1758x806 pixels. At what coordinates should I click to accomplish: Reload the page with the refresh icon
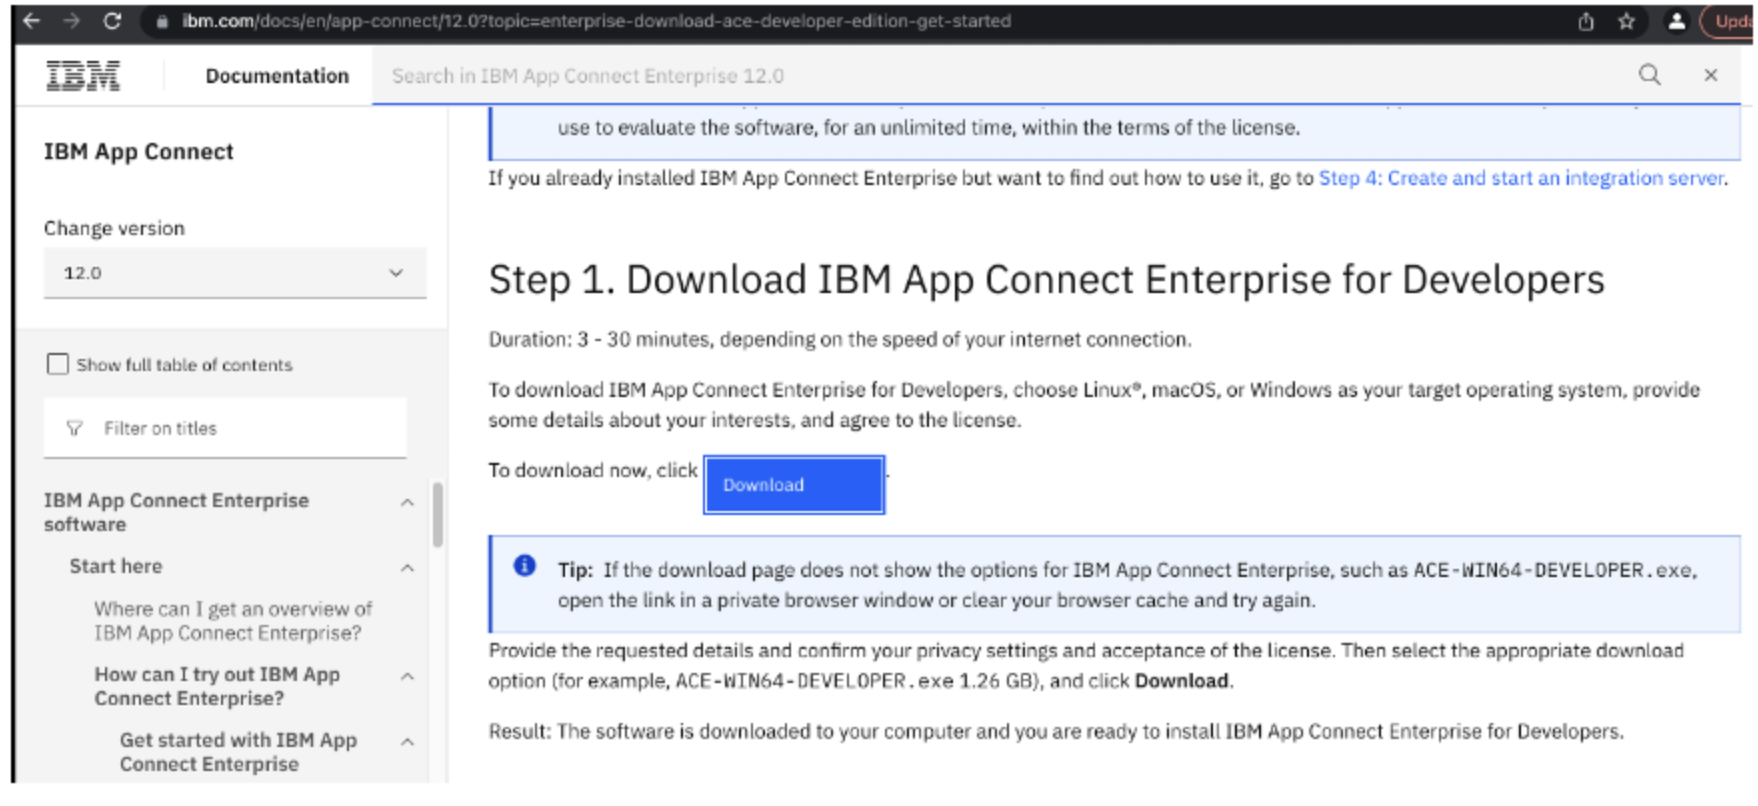pyautogui.click(x=112, y=21)
